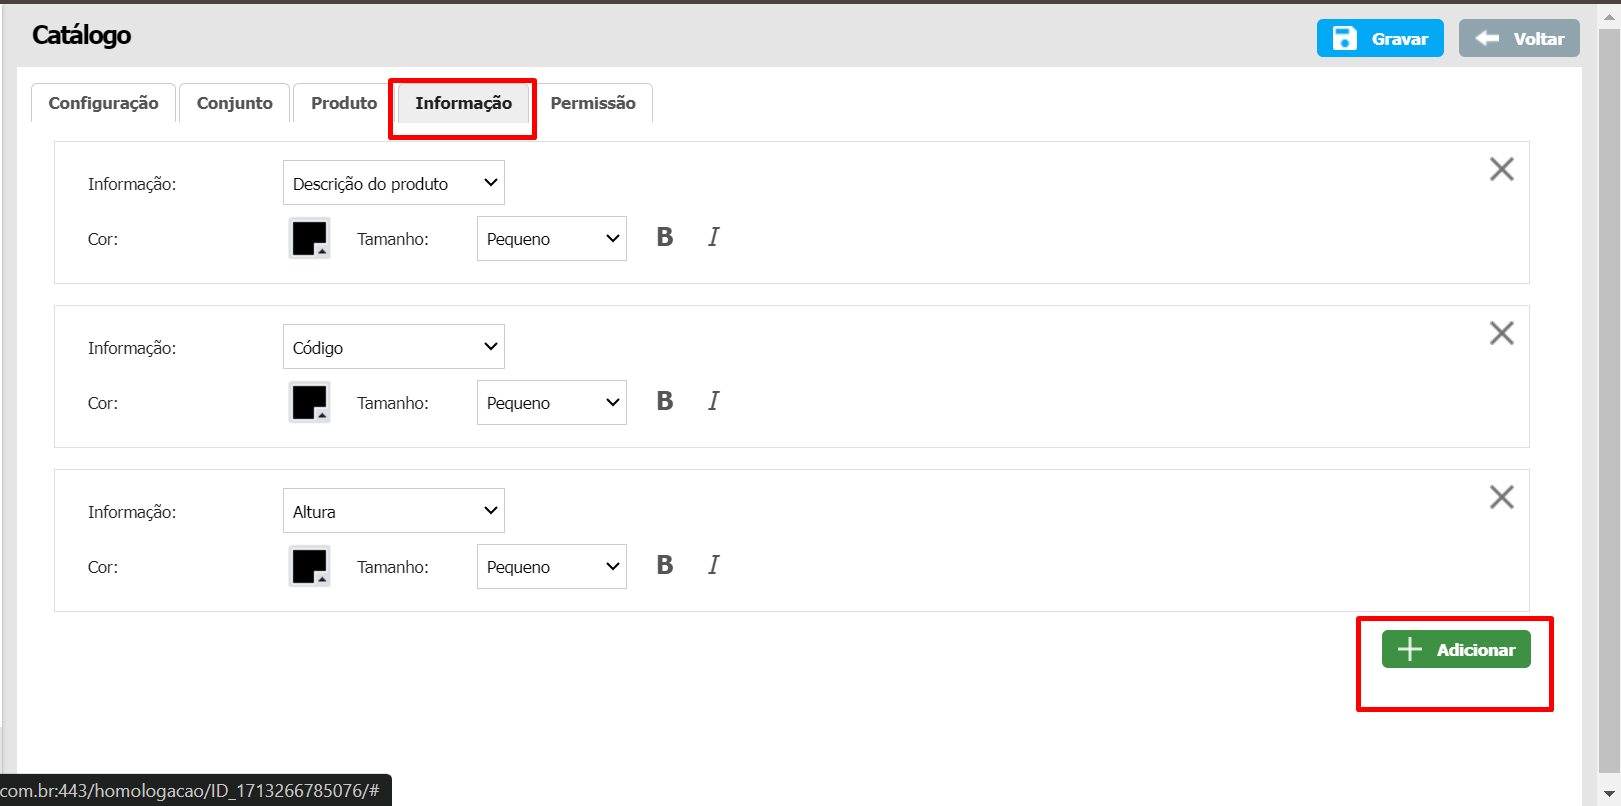Switch to the Configuração tab
The image size is (1621, 806).
(x=104, y=103)
